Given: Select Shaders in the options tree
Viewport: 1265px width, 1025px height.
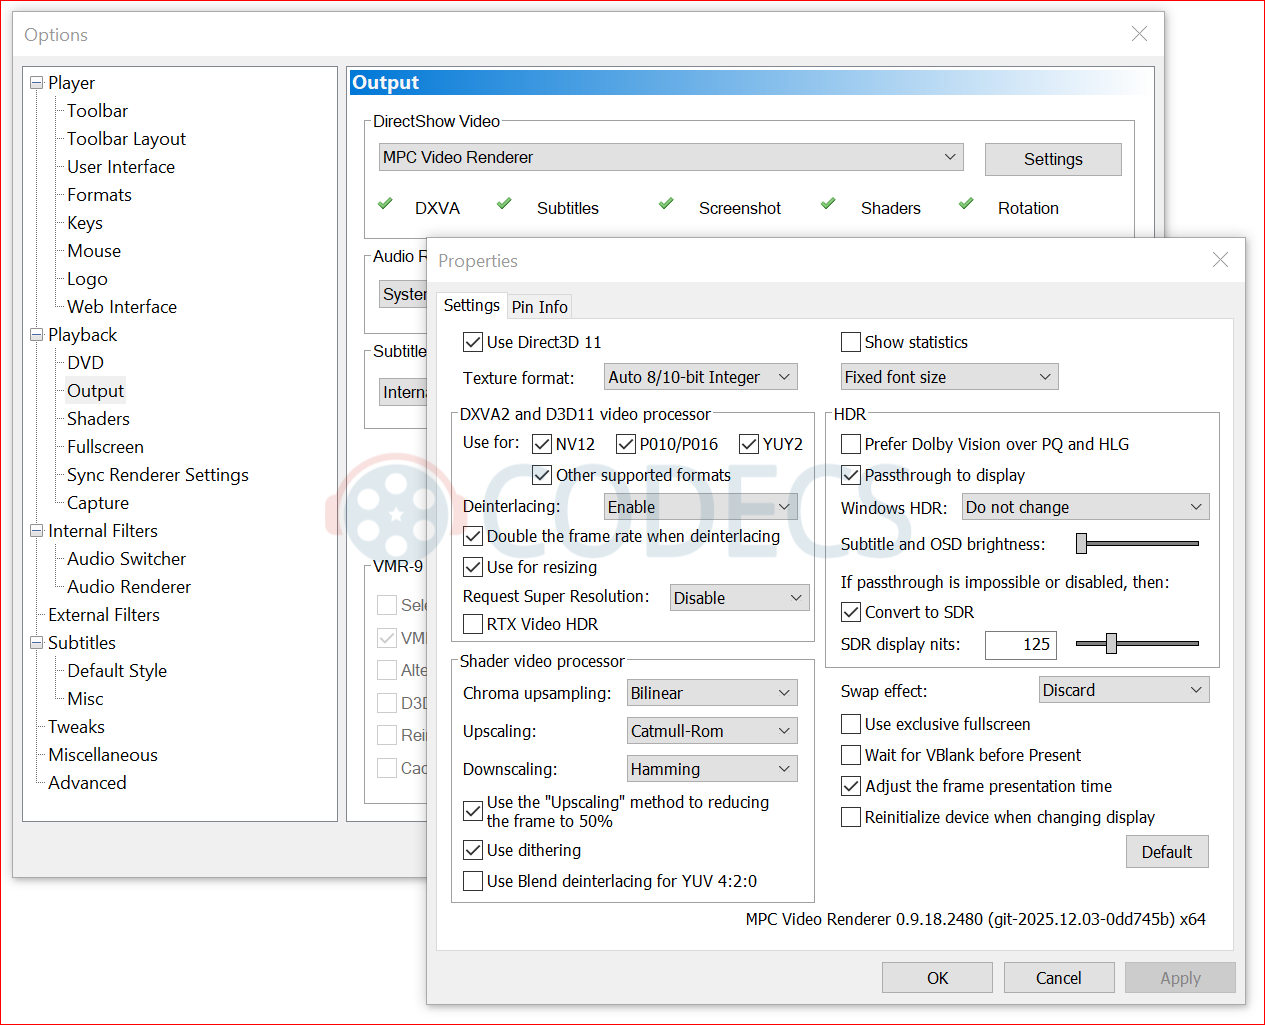Looking at the screenshot, I should pyautogui.click(x=98, y=419).
